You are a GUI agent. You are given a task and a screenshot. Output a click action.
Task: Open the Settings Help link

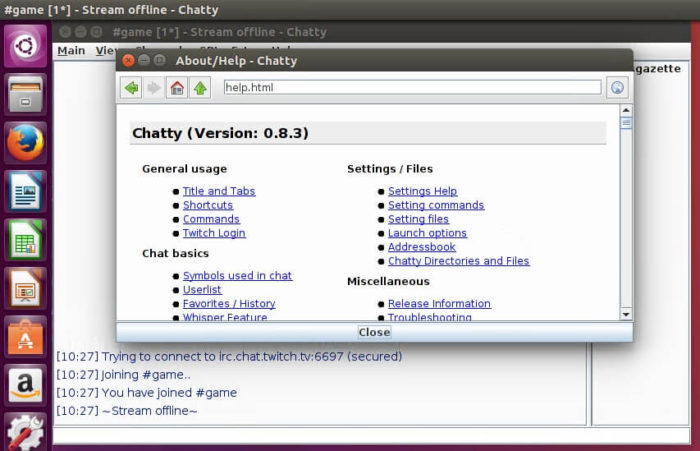422,191
